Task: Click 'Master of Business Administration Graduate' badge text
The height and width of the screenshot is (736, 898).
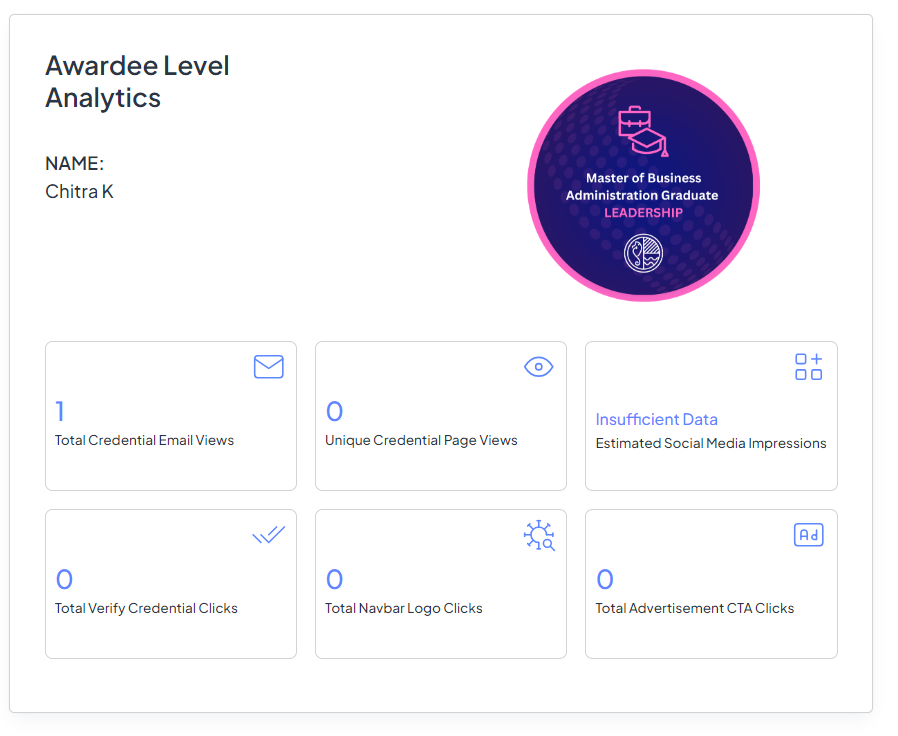Action: click(x=643, y=187)
